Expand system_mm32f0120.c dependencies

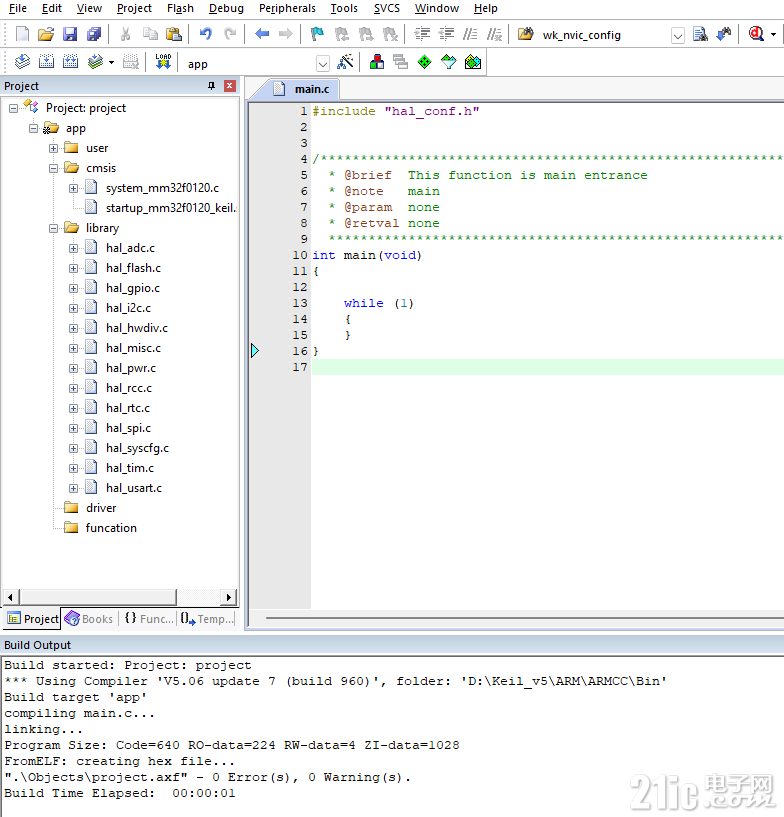pyautogui.click(x=73, y=189)
